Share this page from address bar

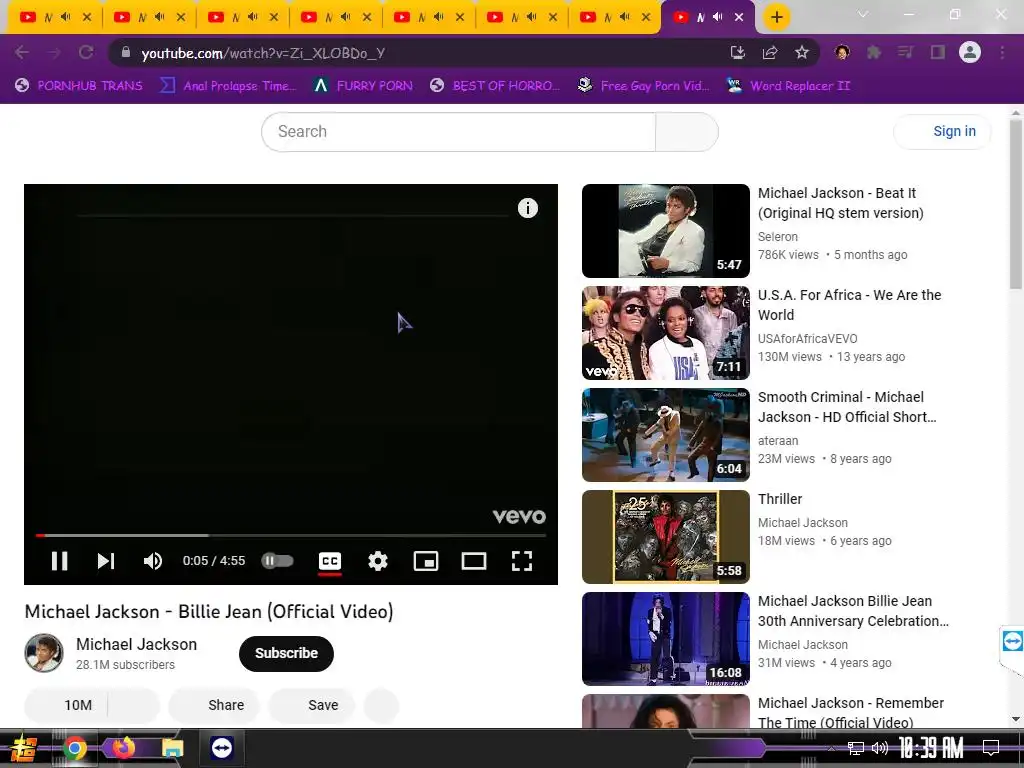pyautogui.click(x=770, y=53)
